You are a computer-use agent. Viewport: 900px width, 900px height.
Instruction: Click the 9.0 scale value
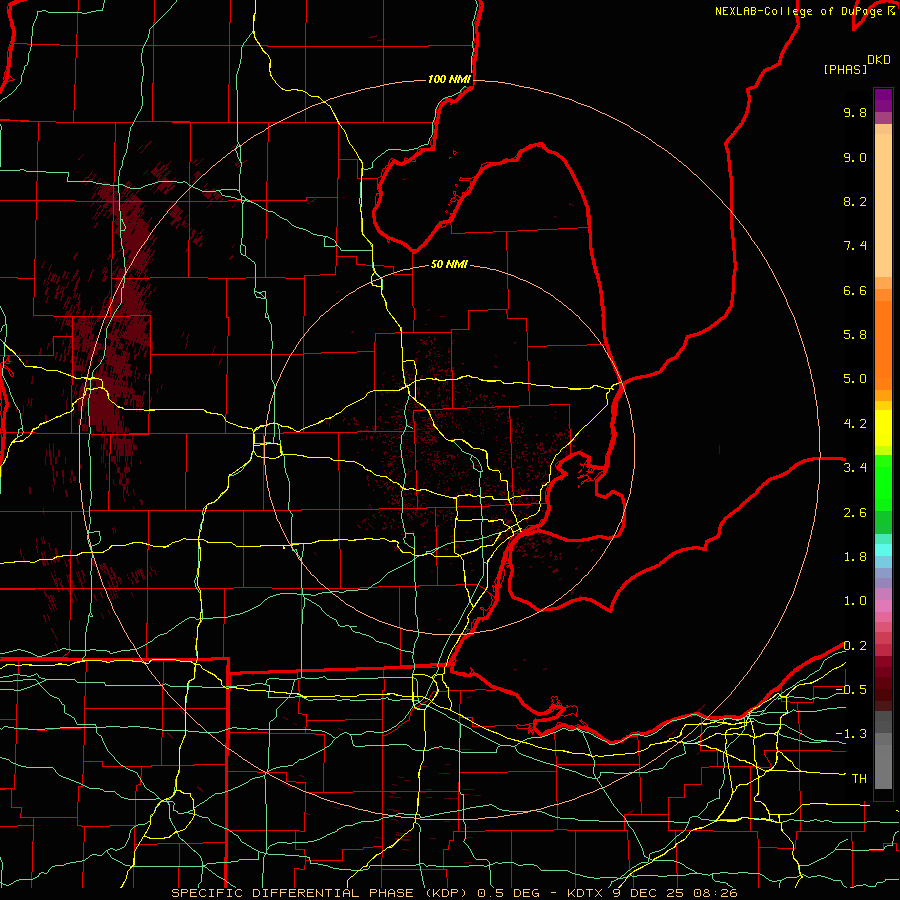tap(855, 157)
